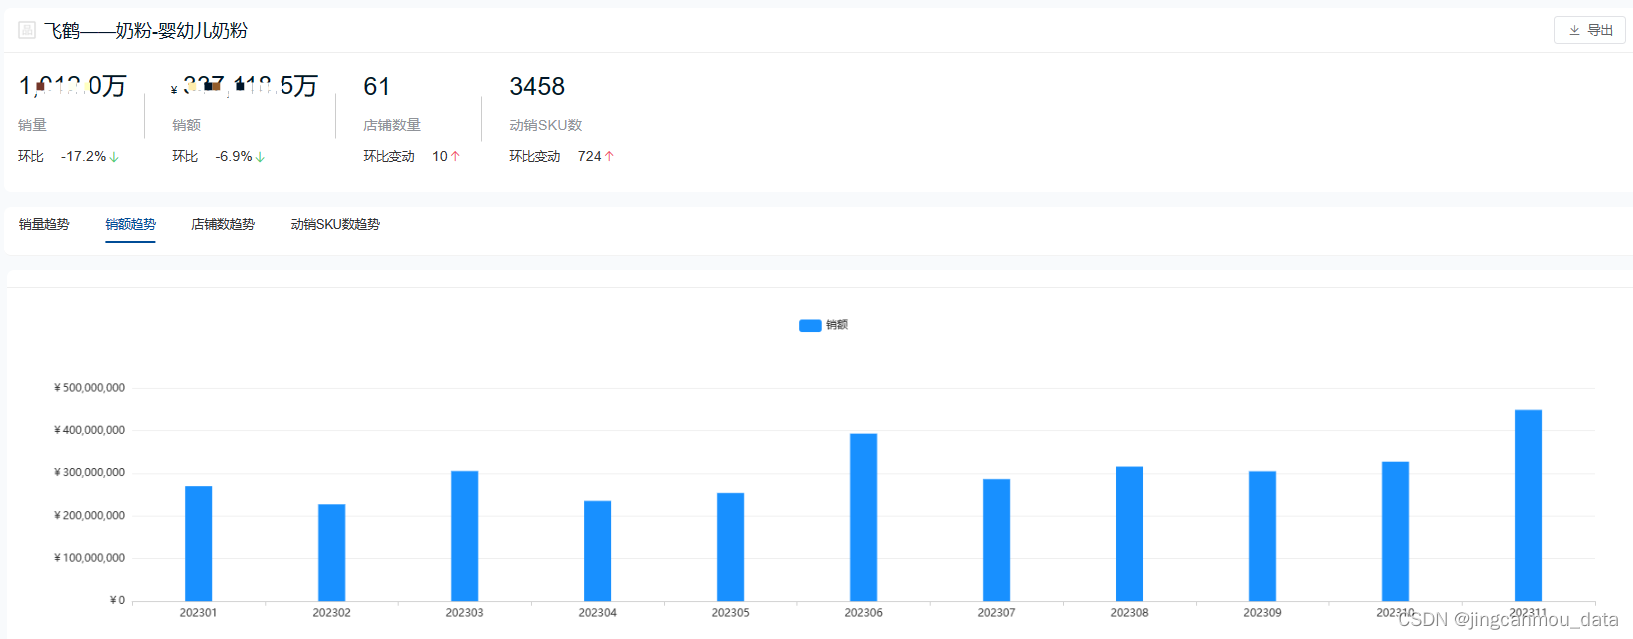Click the 飞鹤——奶粉-婴幼儿奶粉 title
The height and width of the screenshot is (639, 1633).
pyautogui.click(x=146, y=31)
